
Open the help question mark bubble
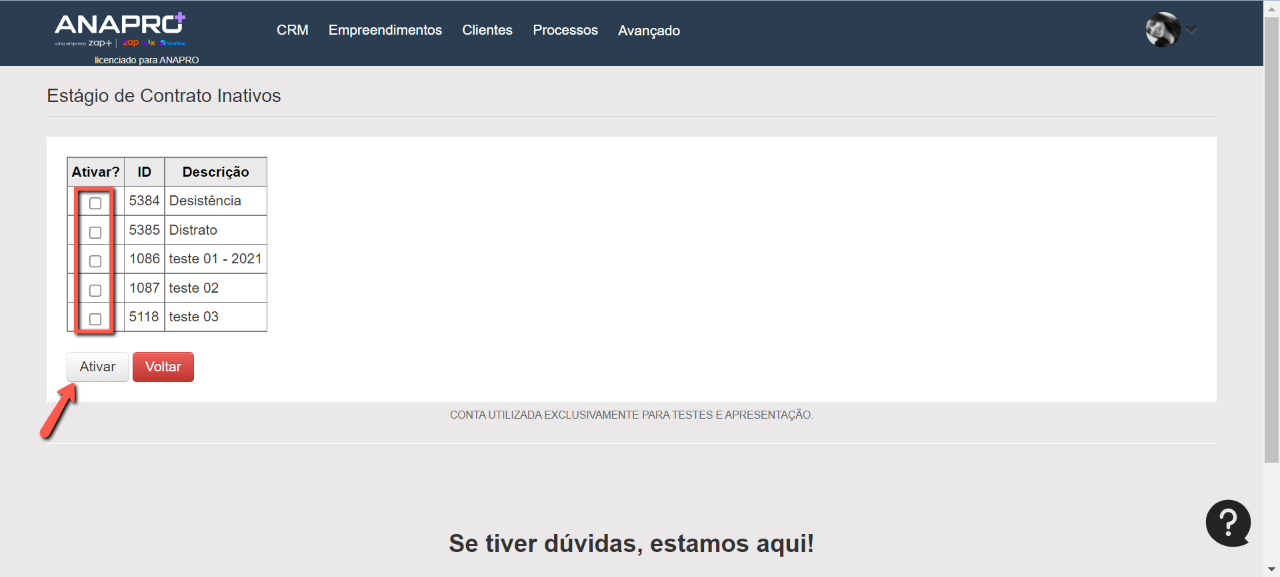(x=1228, y=522)
